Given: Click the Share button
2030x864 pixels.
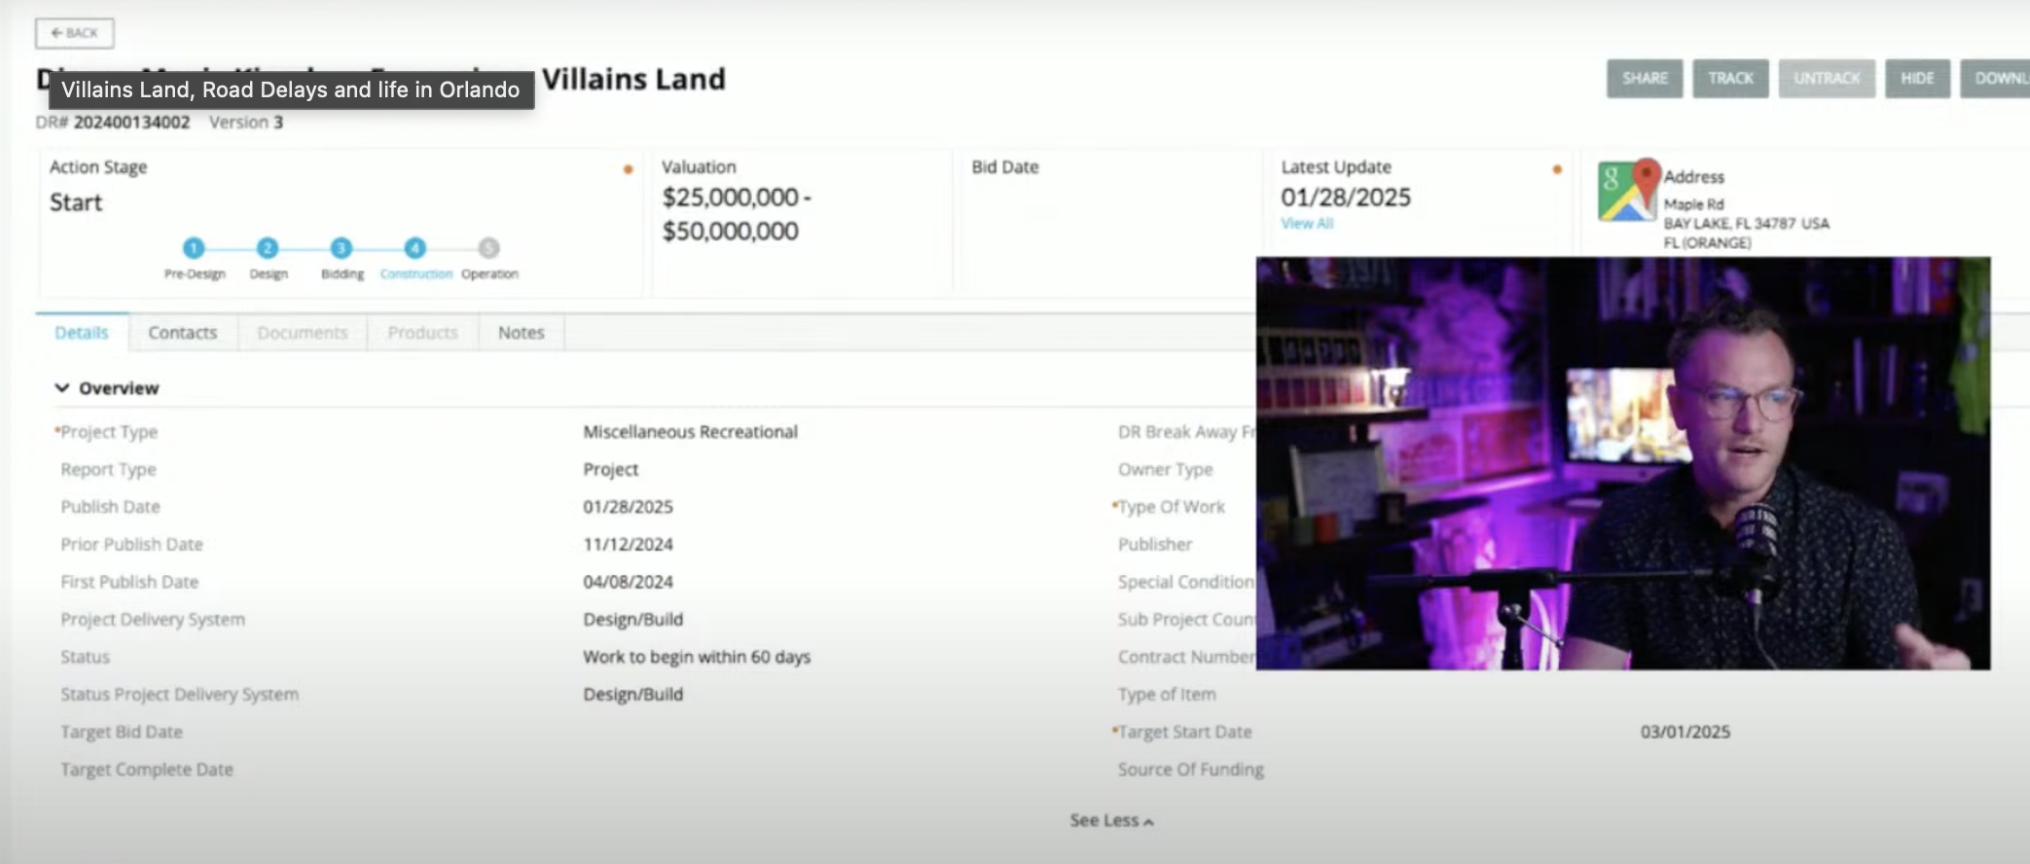Looking at the screenshot, I should coord(1644,79).
